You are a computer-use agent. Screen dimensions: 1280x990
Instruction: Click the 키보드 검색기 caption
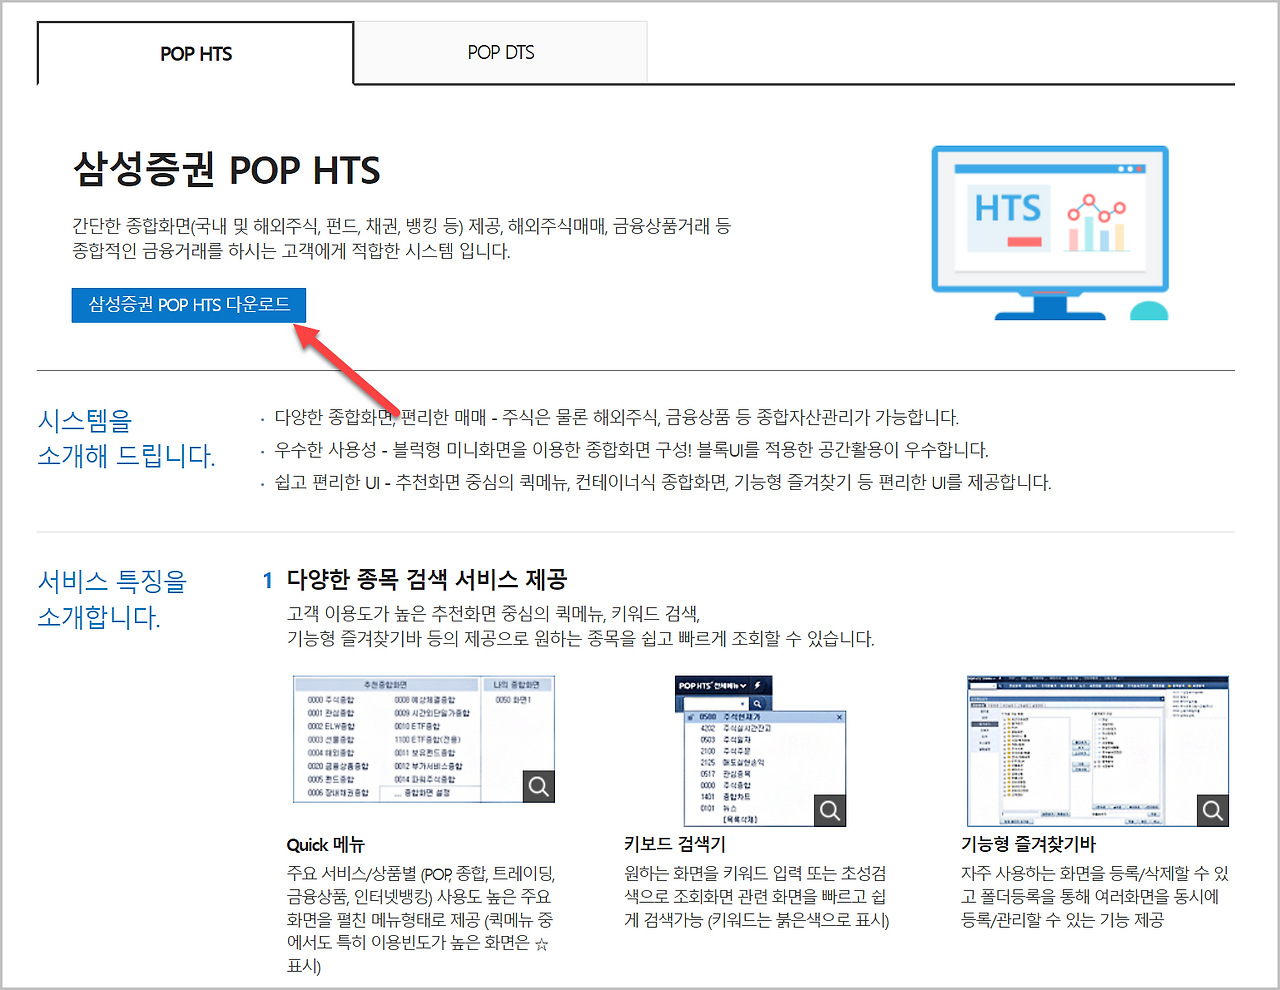[x=675, y=845]
